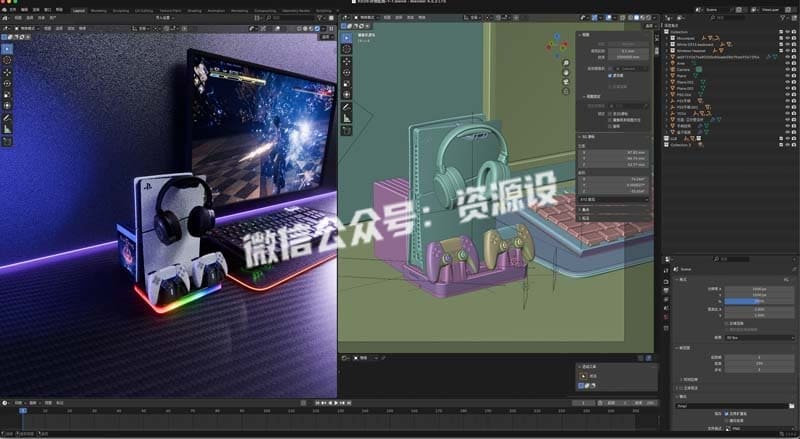
Task: Select the Transform tool in left rendered viewport
Action: click(7, 106)
